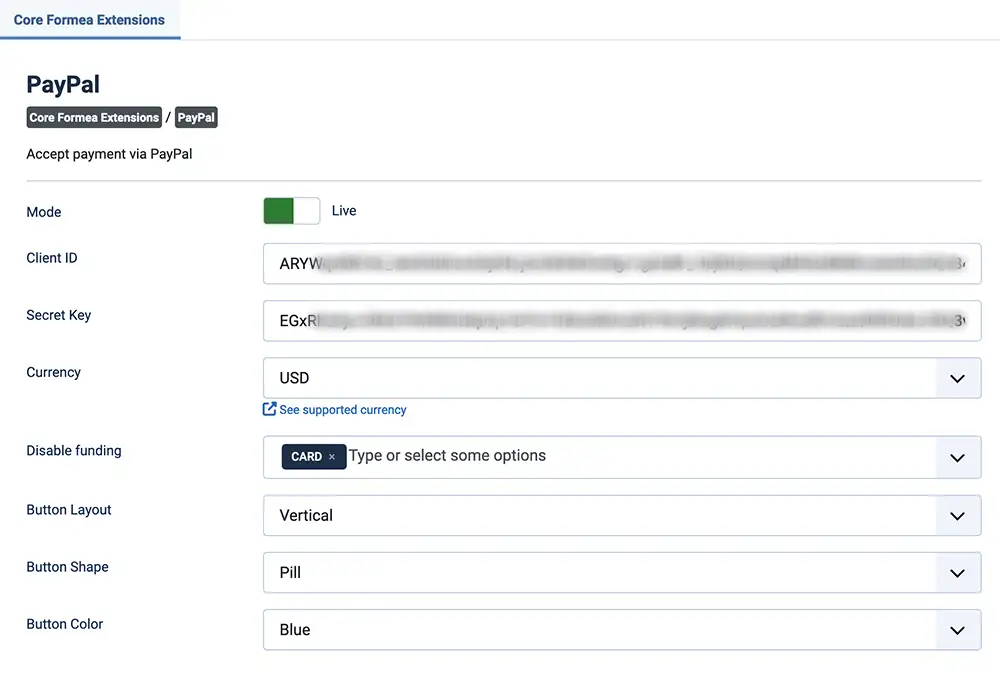Click external link icon beside supported currency

[x=270, y=409]
